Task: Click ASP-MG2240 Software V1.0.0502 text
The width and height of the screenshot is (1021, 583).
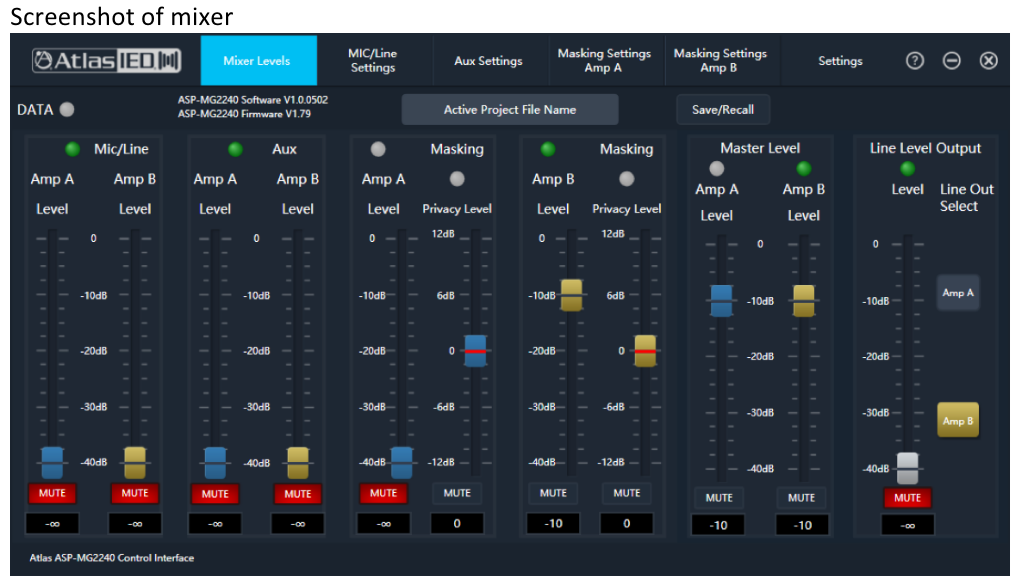Action: coord(253,100)
